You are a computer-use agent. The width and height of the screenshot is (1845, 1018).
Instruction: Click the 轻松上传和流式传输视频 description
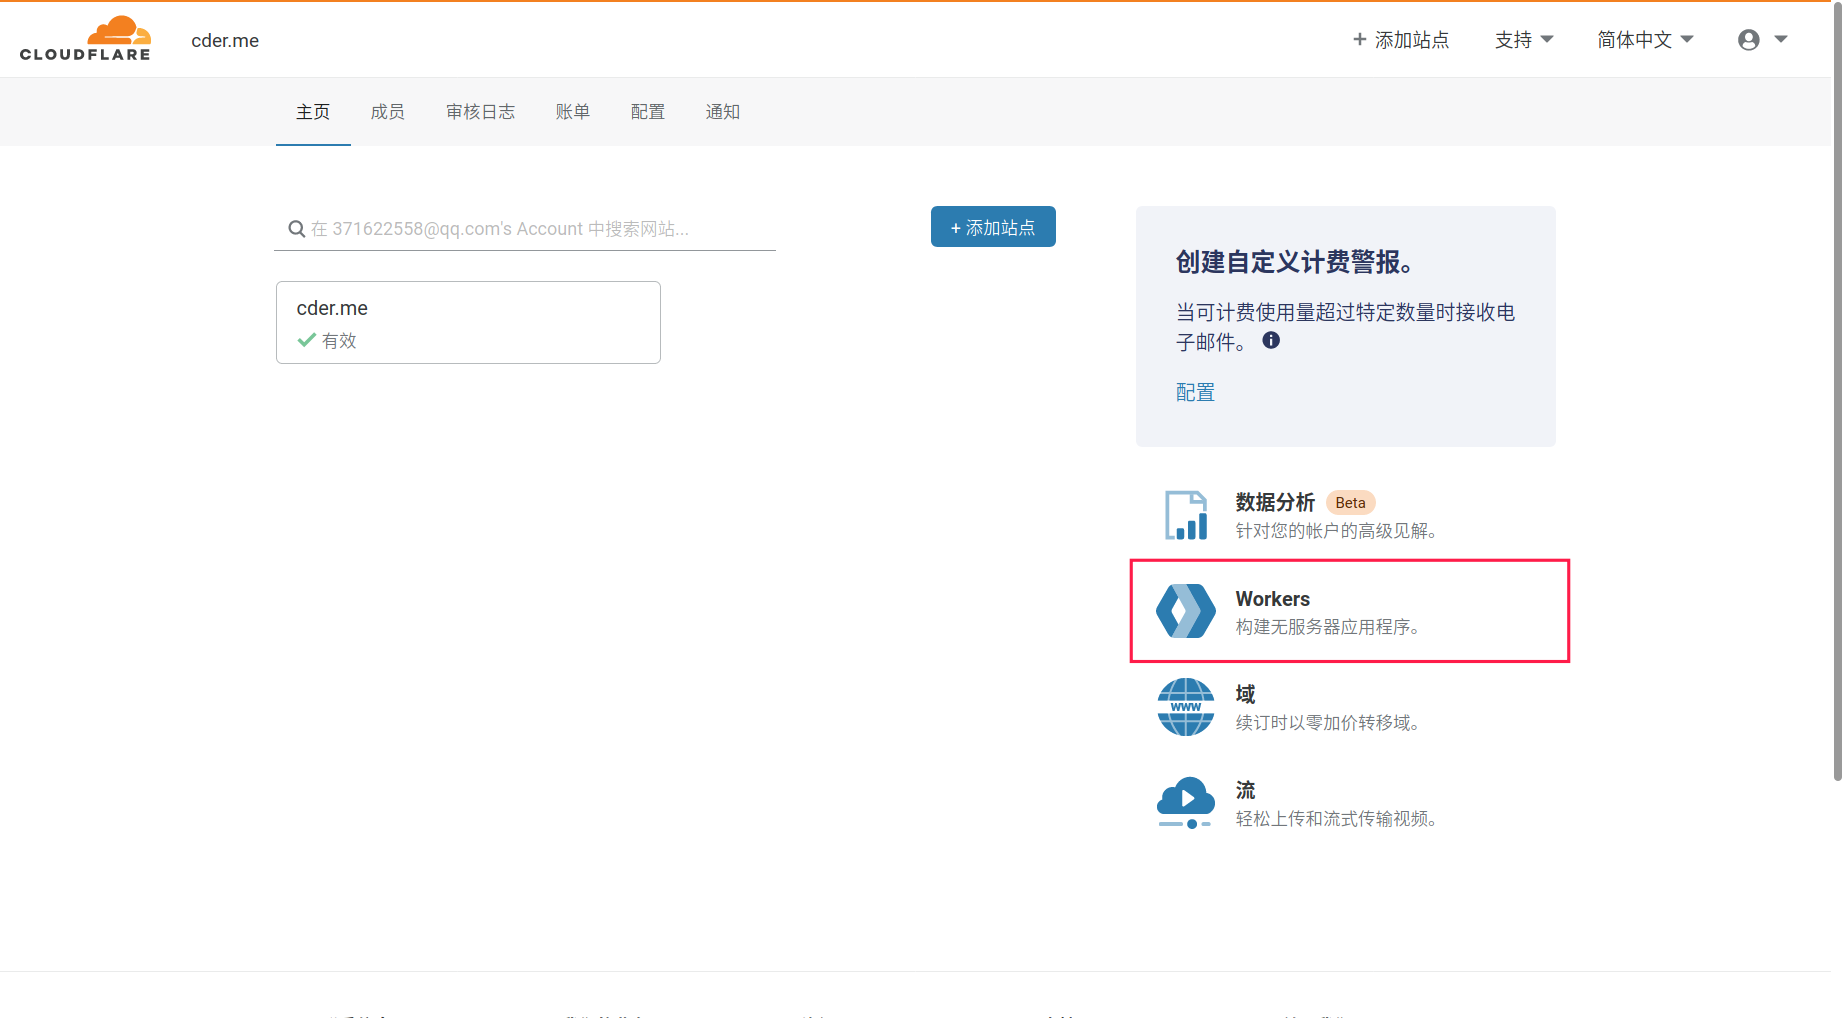(1337, 819)
